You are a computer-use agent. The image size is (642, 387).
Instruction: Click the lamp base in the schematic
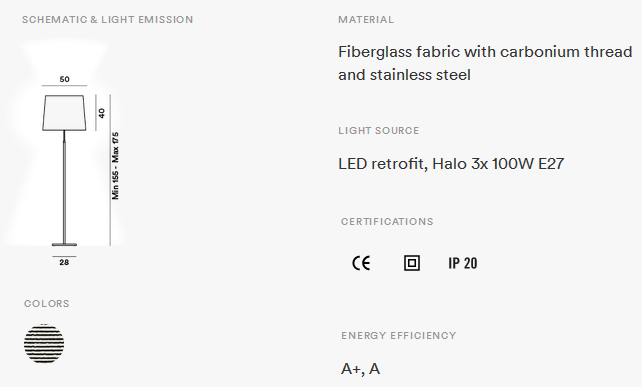(64, 244)
